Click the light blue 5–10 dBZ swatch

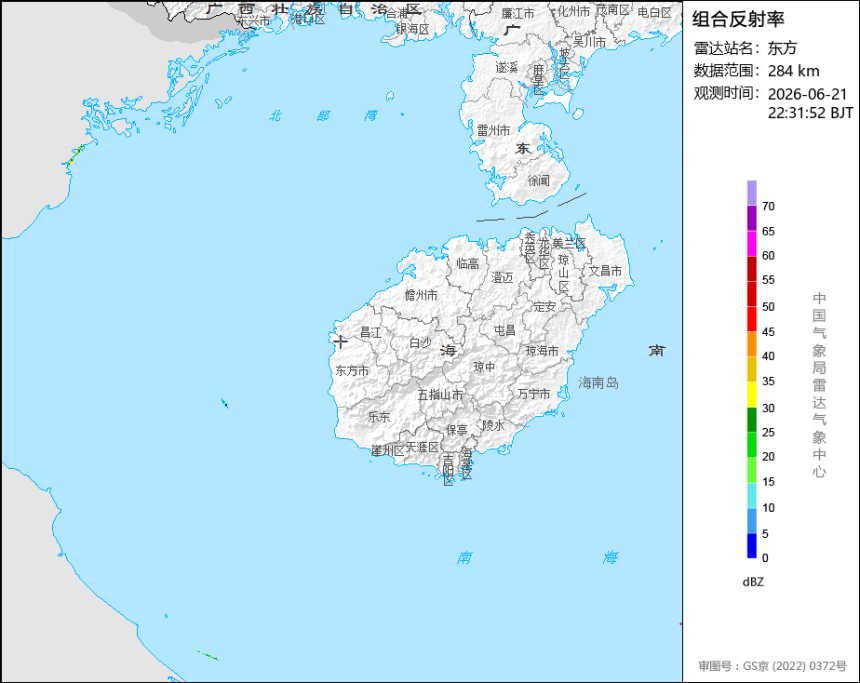[x=751, y=521]
